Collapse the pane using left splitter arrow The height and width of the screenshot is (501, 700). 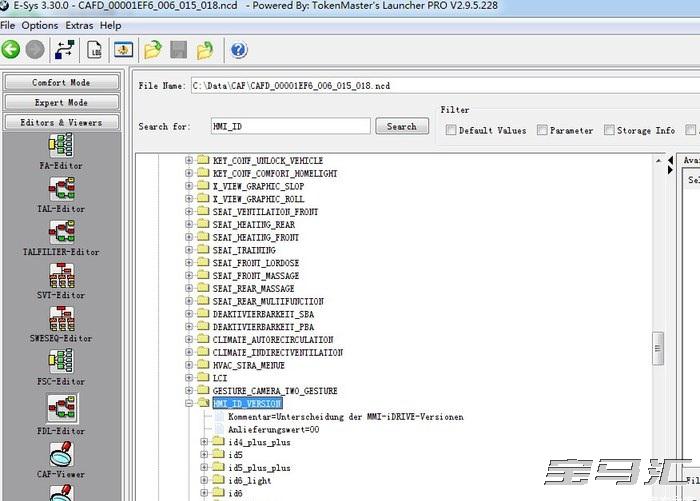point(670,160)
